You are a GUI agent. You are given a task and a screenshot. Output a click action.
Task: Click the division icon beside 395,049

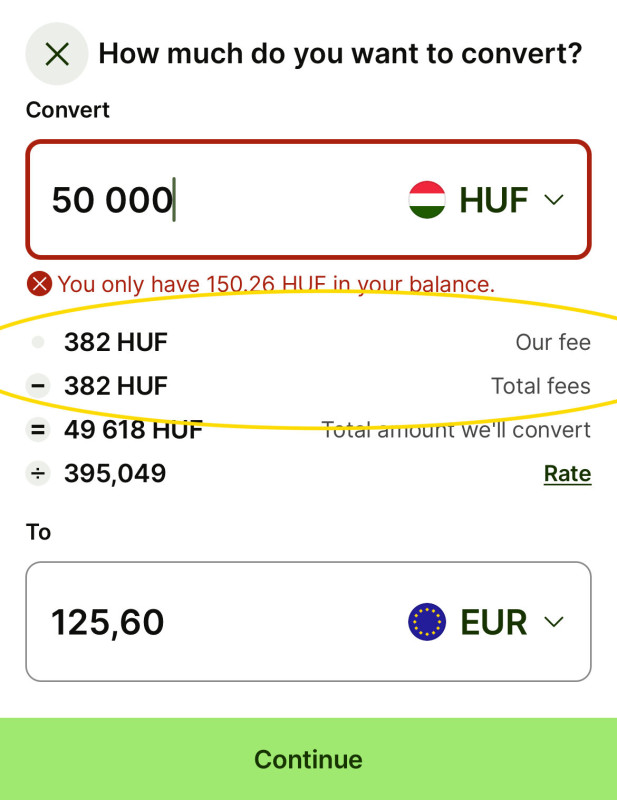[x=38, y=474]
